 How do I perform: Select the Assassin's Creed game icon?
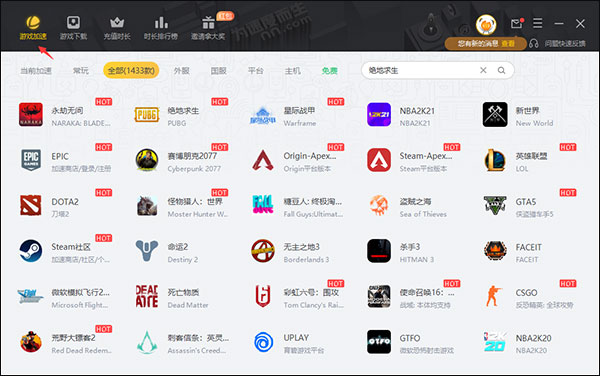(x=147, y=342)
